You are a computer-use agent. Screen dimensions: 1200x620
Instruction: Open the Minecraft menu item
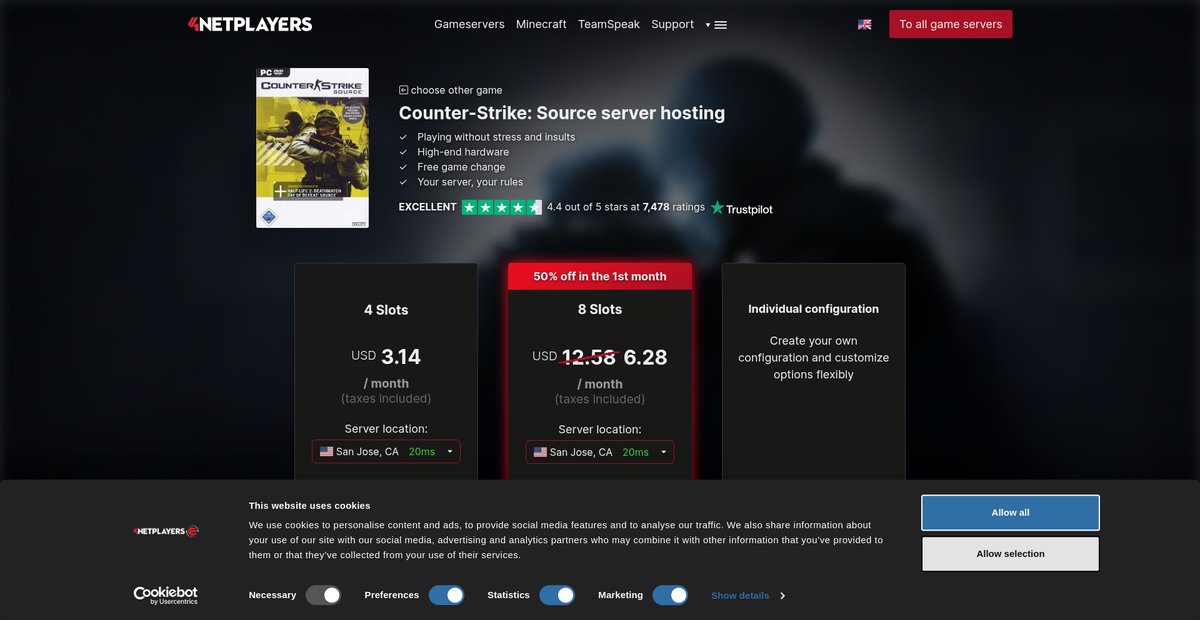pos(541,24)
